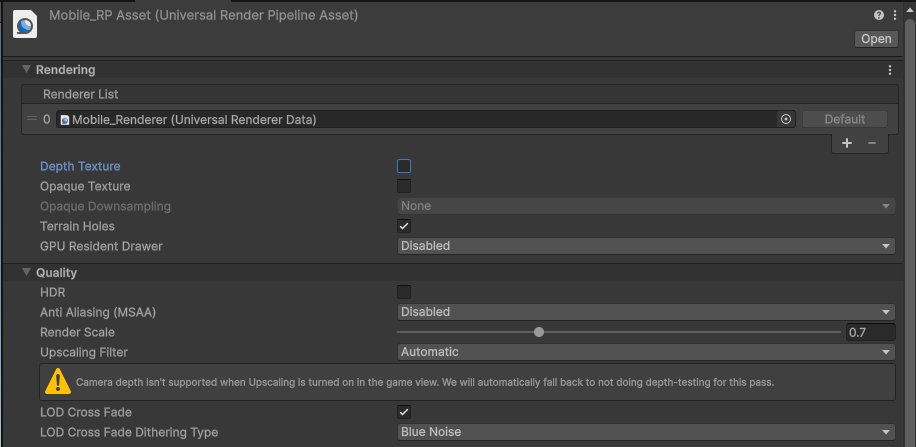This screenshot has height=447, width=916.
Task: Grab the drag handle of renderer element 0
Action: click(x=32, y=119)
